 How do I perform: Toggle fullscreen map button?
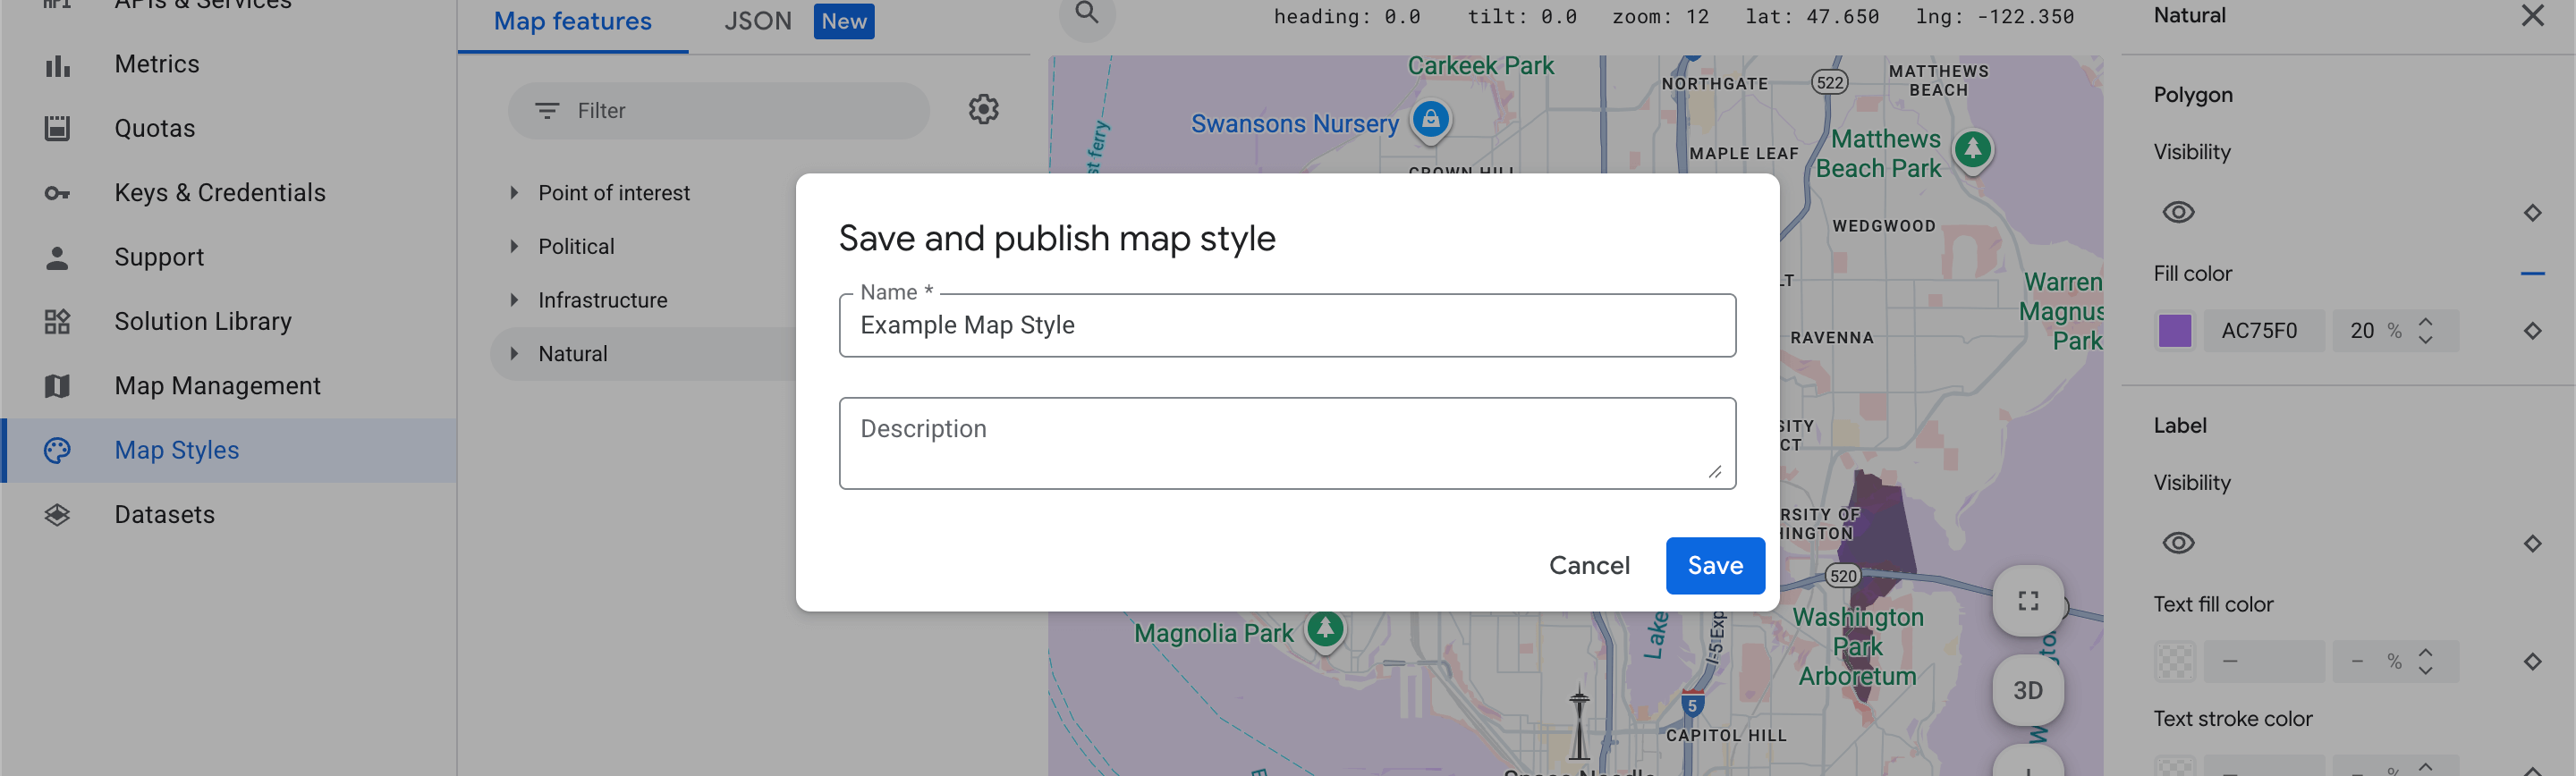pos(2028,601)
